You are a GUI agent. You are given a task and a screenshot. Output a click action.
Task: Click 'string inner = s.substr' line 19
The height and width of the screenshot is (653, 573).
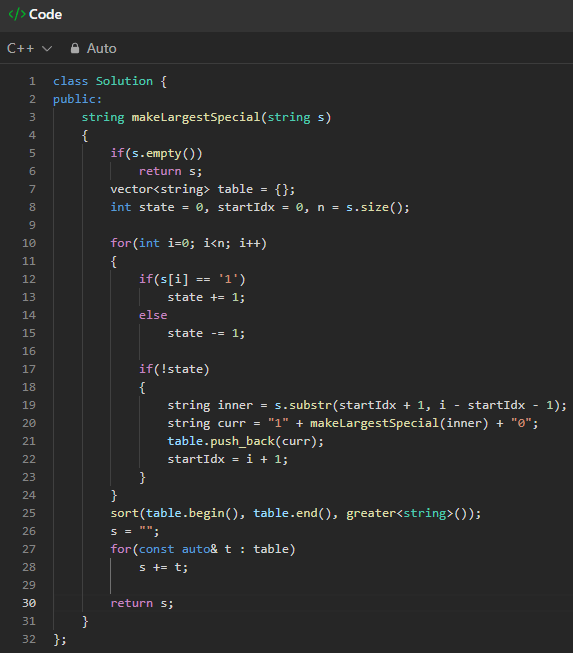tap(367, 405)
